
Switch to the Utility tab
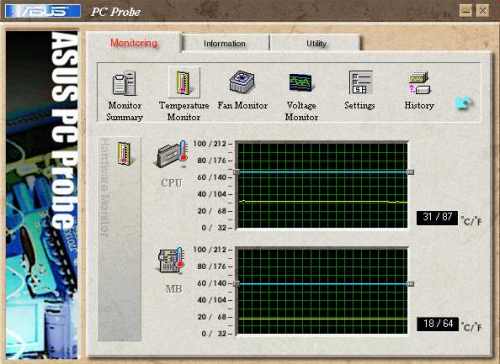pyautogui.click(x=316, y=44)
